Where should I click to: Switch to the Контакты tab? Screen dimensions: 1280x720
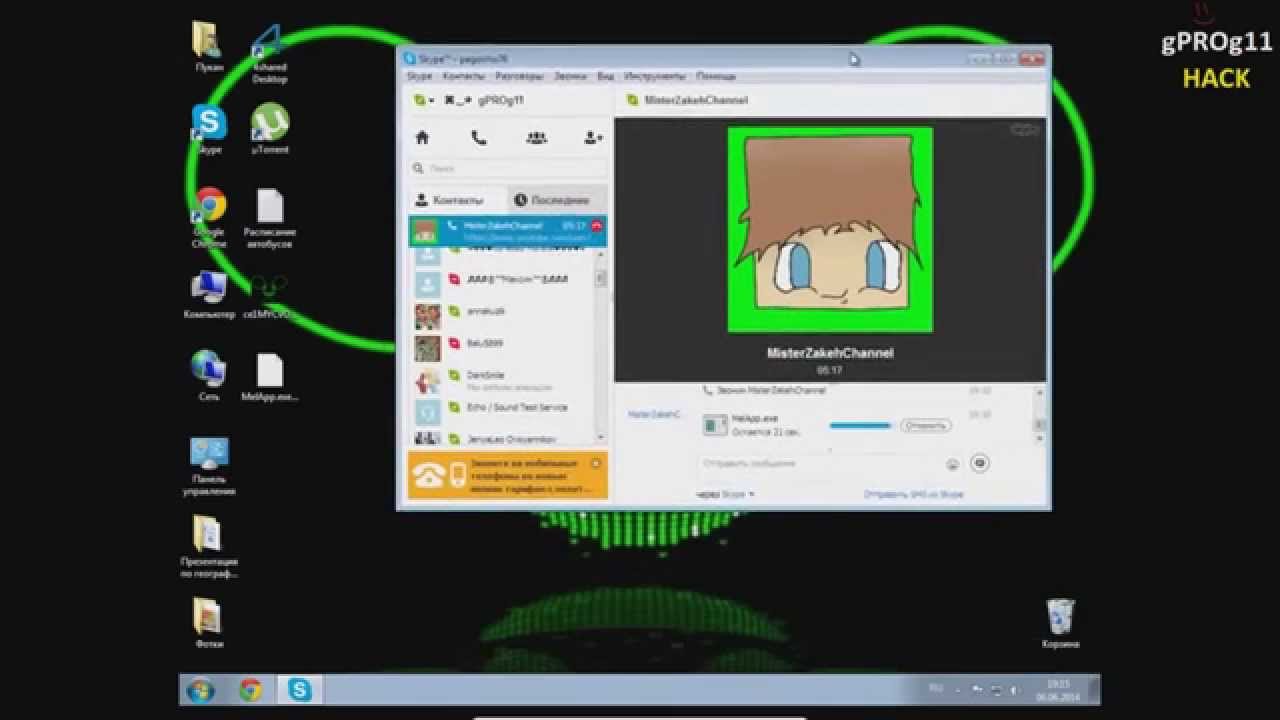pos(458,200)
